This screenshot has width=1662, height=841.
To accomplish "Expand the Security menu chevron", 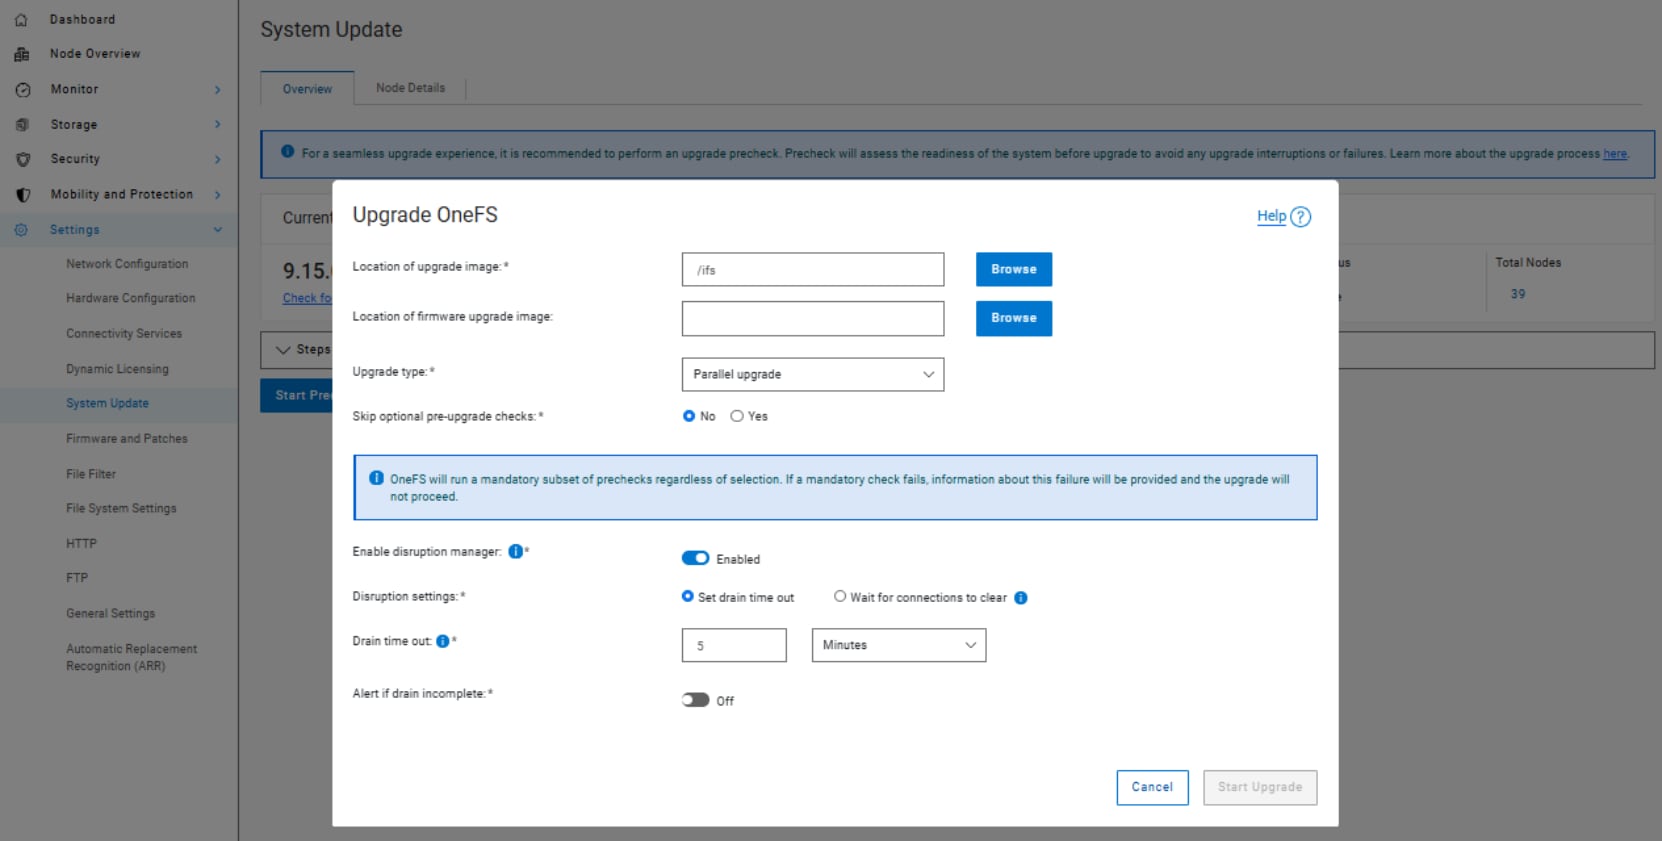I will point(217,159).
